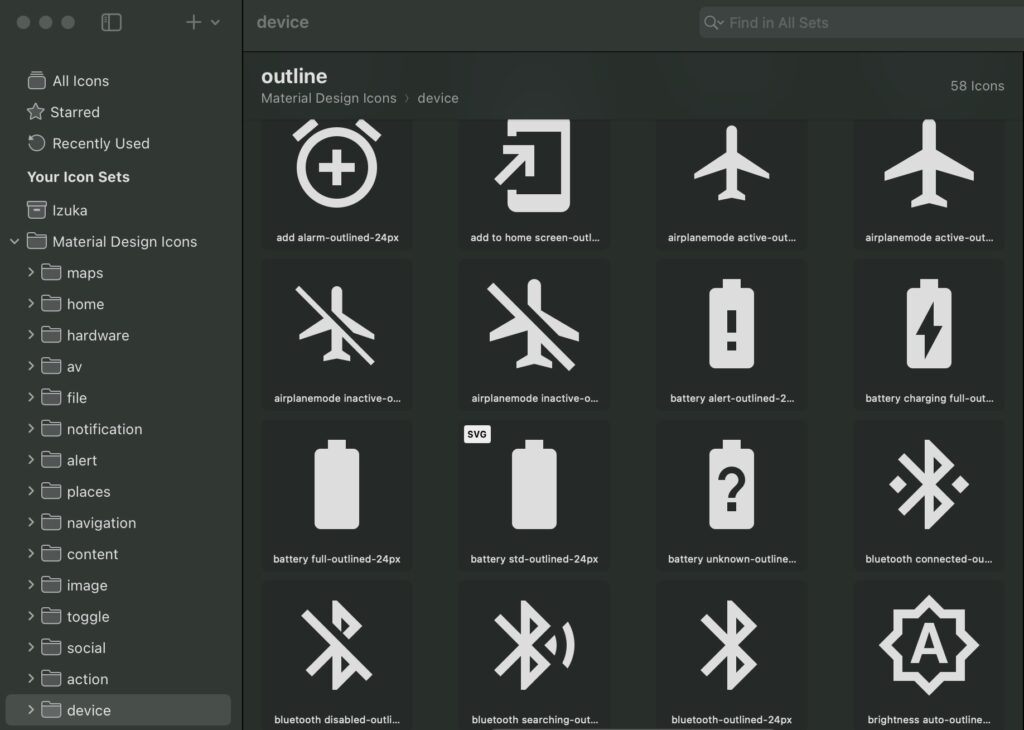Image resolution: width=1024 pixels, height=730 pixels.
Task: Expand the places folder chevron
Action: [31, 491]
